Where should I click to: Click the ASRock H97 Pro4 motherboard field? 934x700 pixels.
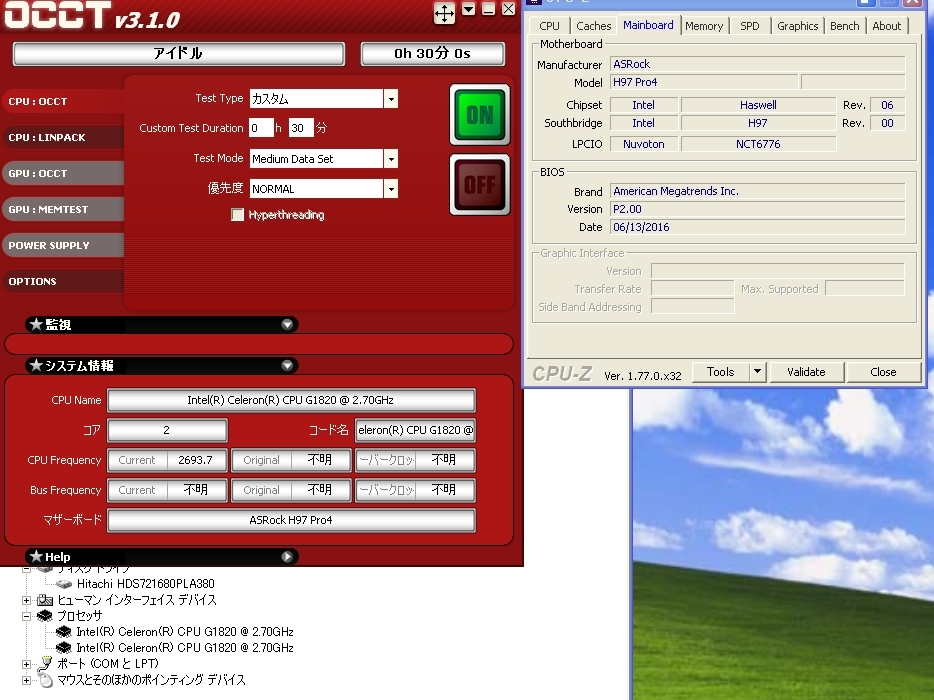[x=291, y=520]
